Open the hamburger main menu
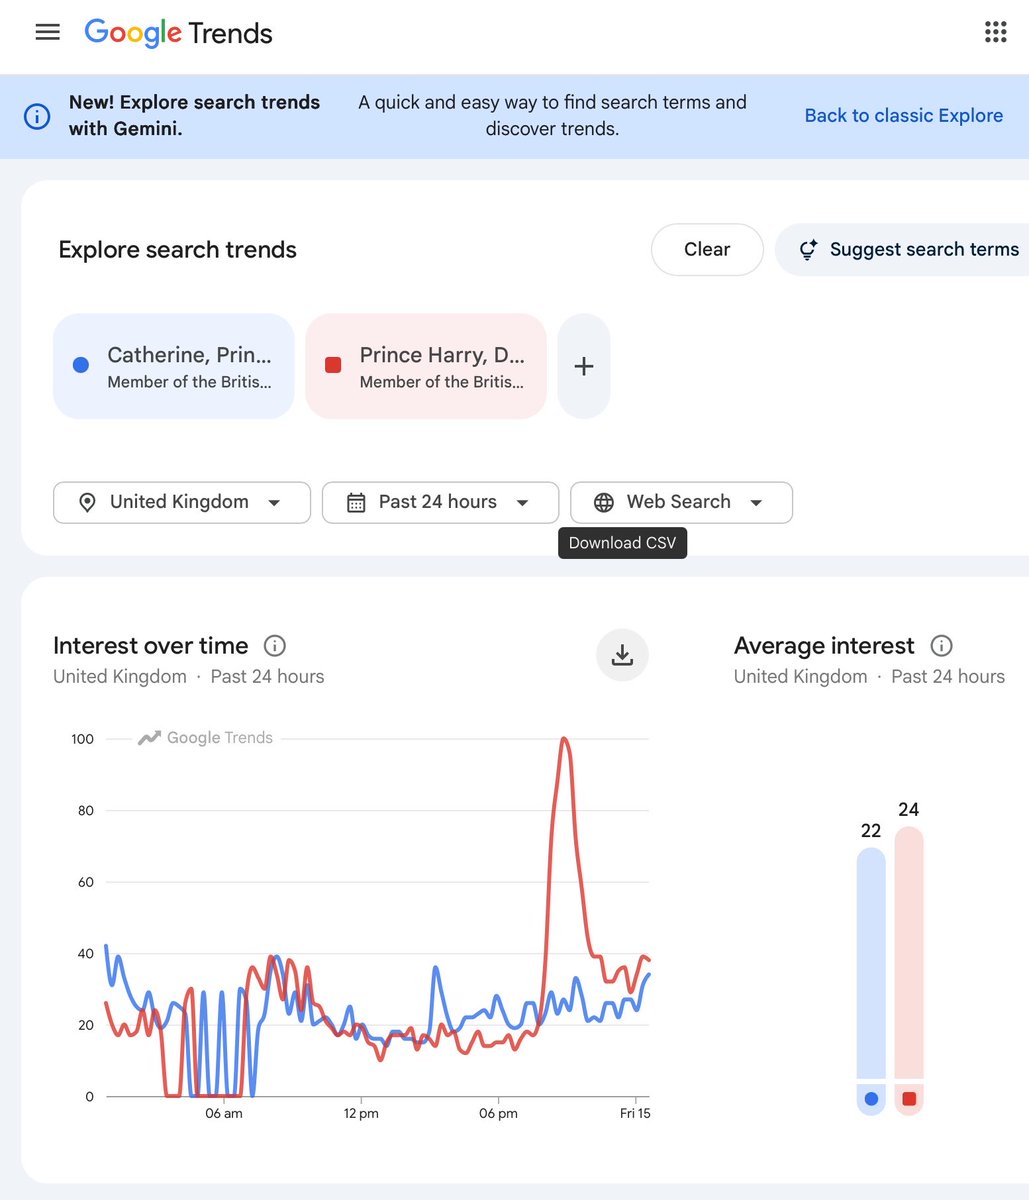The image size is (1029, 1200). coord(47,32)
